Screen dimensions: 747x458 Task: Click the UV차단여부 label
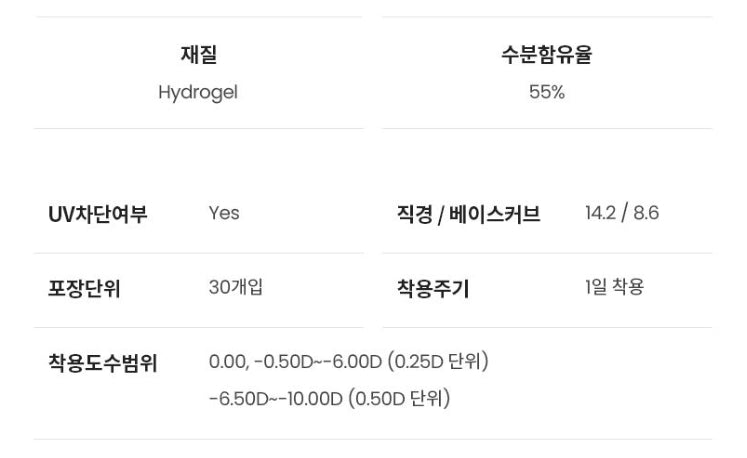click(98, 214)
